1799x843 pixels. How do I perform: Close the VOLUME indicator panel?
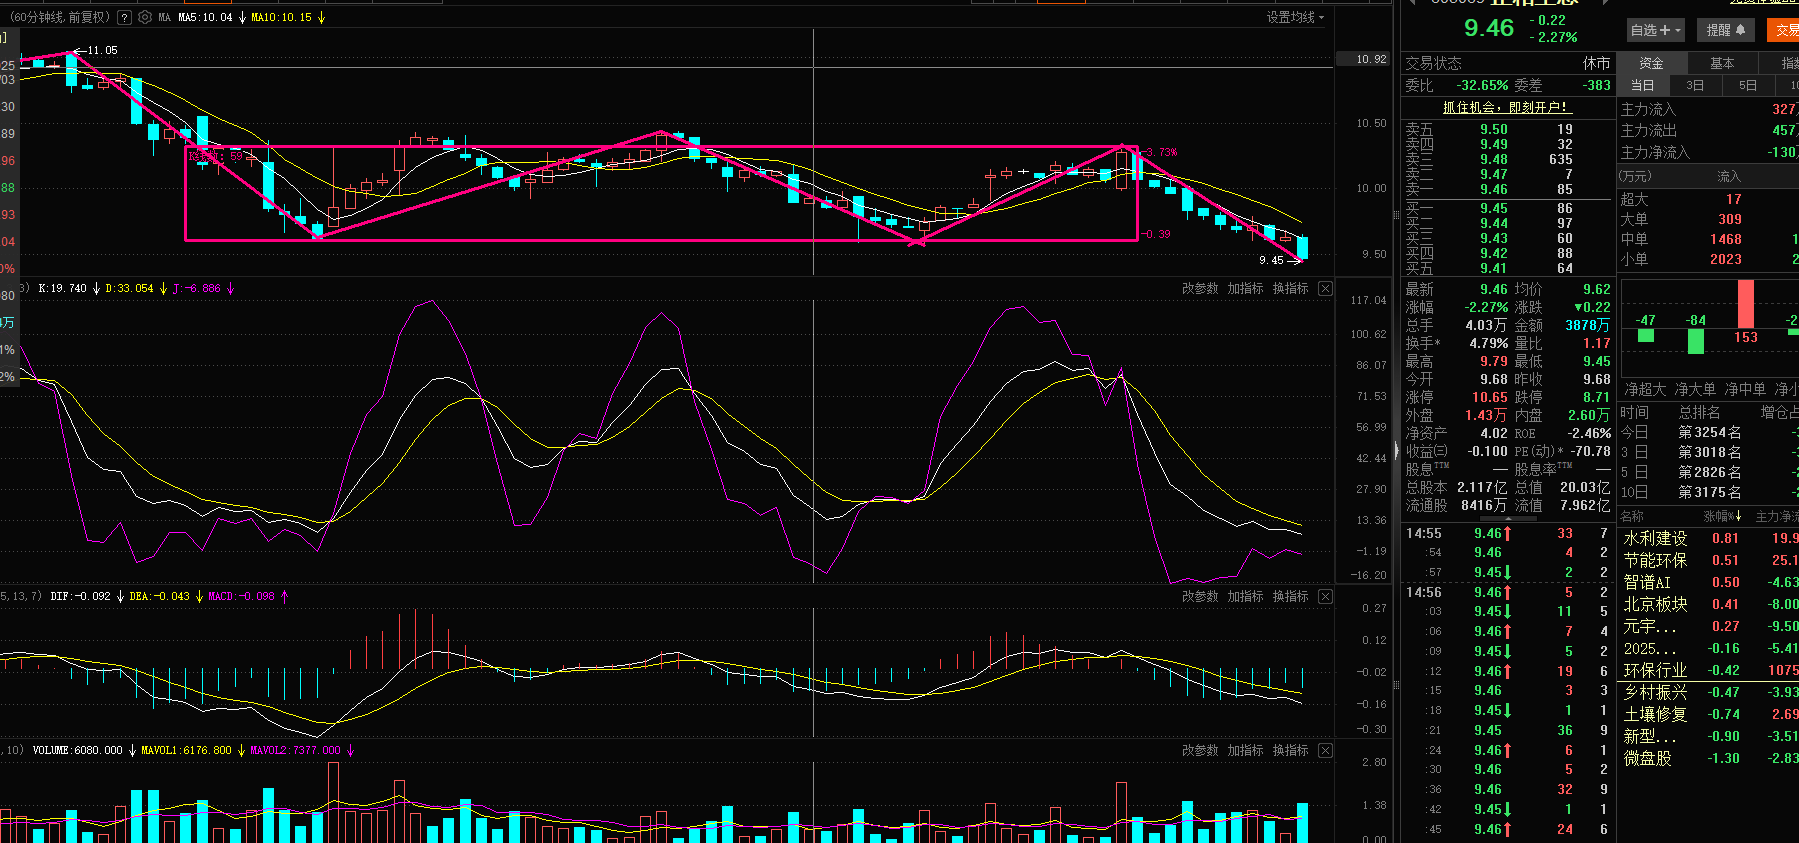1325,750
